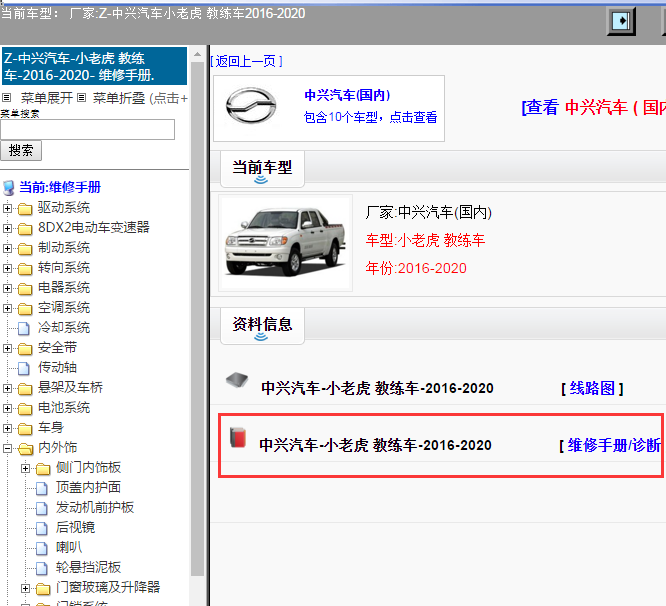Screen dimensions: 666x606
Task: Click the 菜单展开 icon
Action: pos(6,98)
